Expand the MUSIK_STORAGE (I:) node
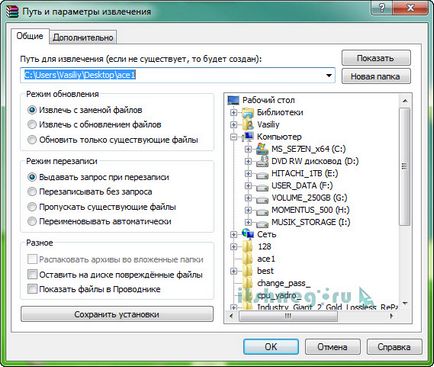 (x=248, y=222)
